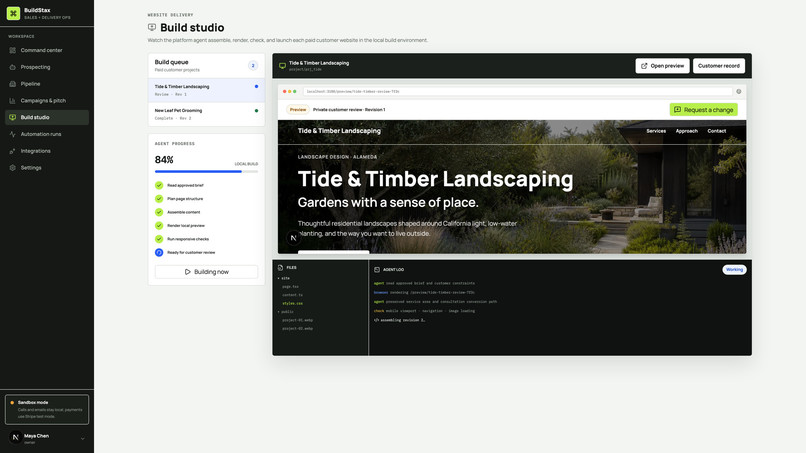Viewport: 806px width, 453px height.
Task: Select Tide & Timber Landscaping in build queue
Action: [206, 90]
